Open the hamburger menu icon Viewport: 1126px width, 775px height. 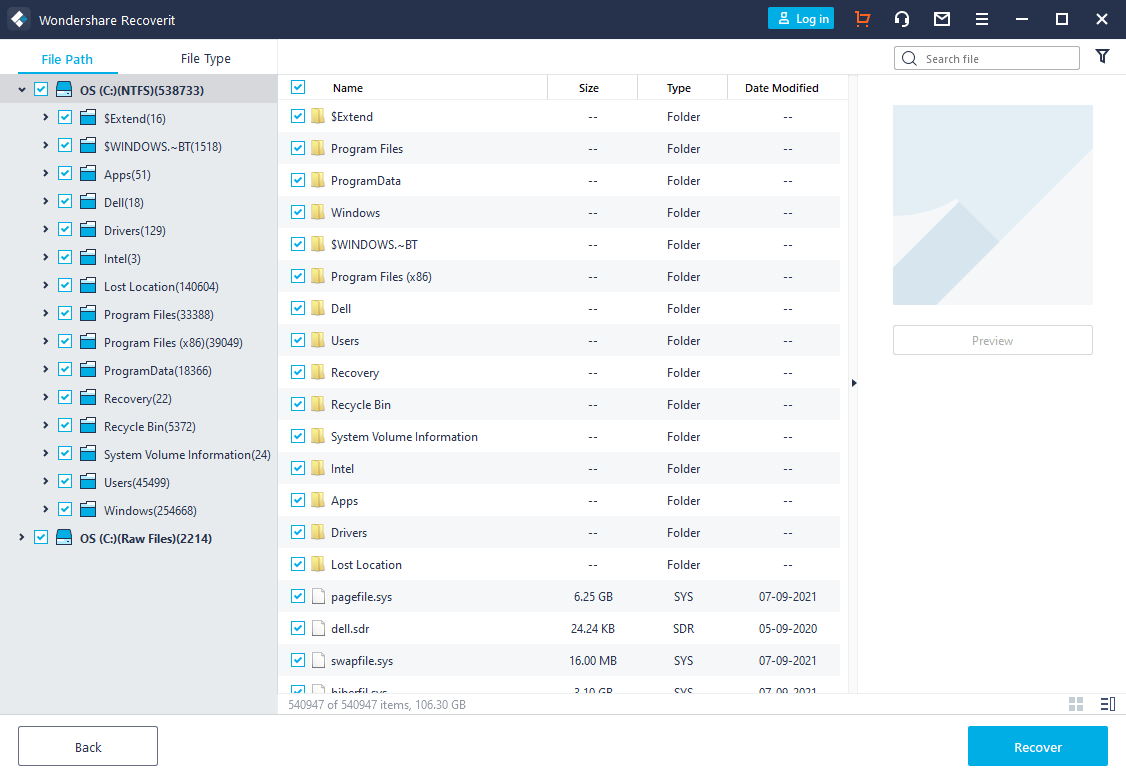point(982,19)
